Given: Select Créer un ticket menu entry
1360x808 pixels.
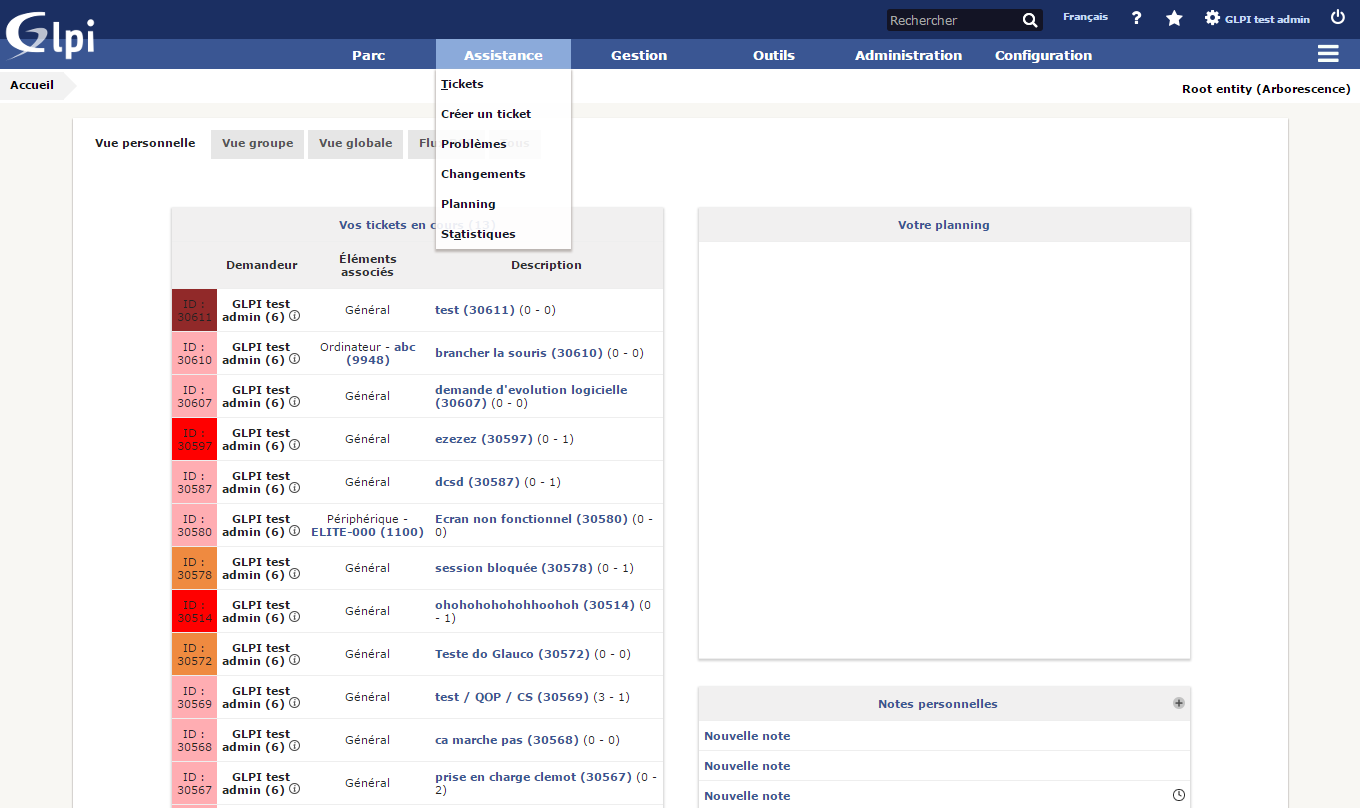Looking at the screenshot, I should [x=486, y=114].
